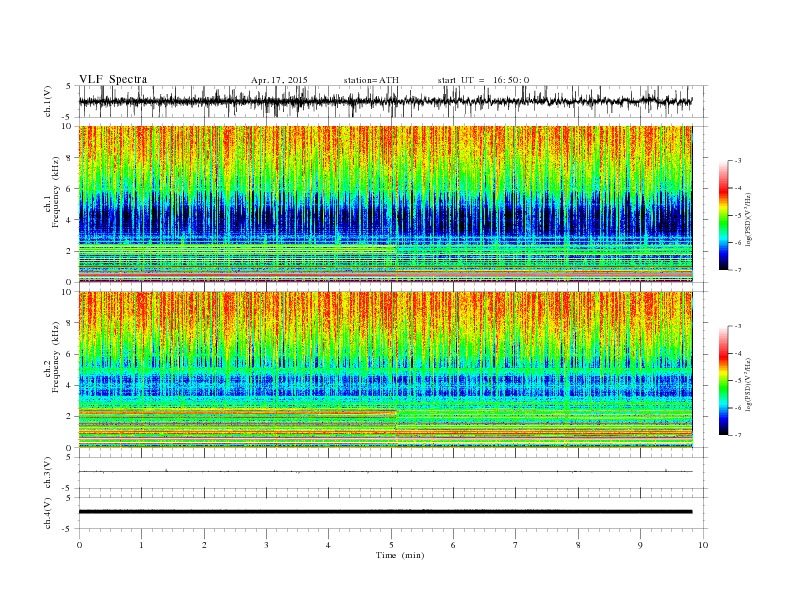792x612 pixels.
Task: Click the "VLF Spectra" plot title
Action: coord(113,79)
